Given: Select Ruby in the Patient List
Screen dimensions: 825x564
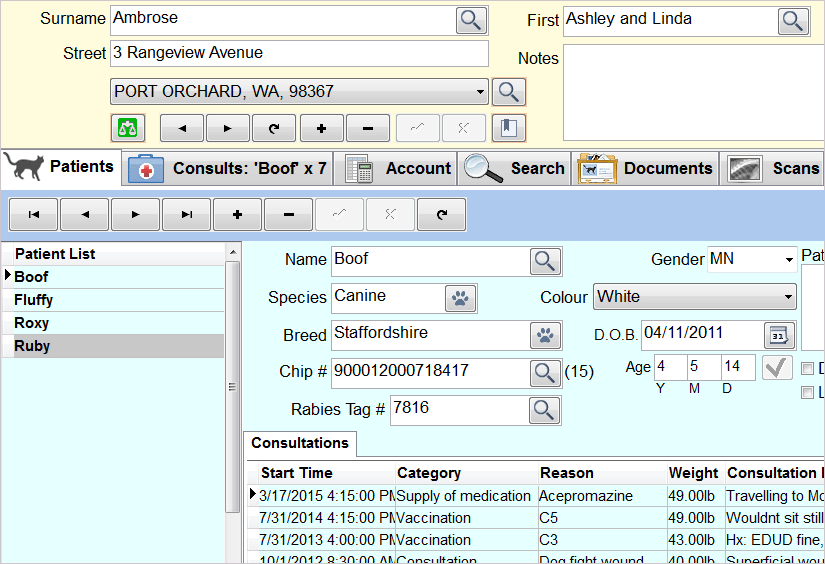Looking at the screenshot, I should [x=32, y=346].
